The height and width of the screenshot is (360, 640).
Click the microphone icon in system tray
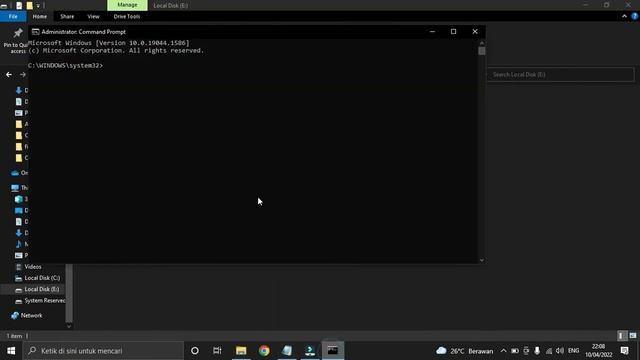point(537,351)
